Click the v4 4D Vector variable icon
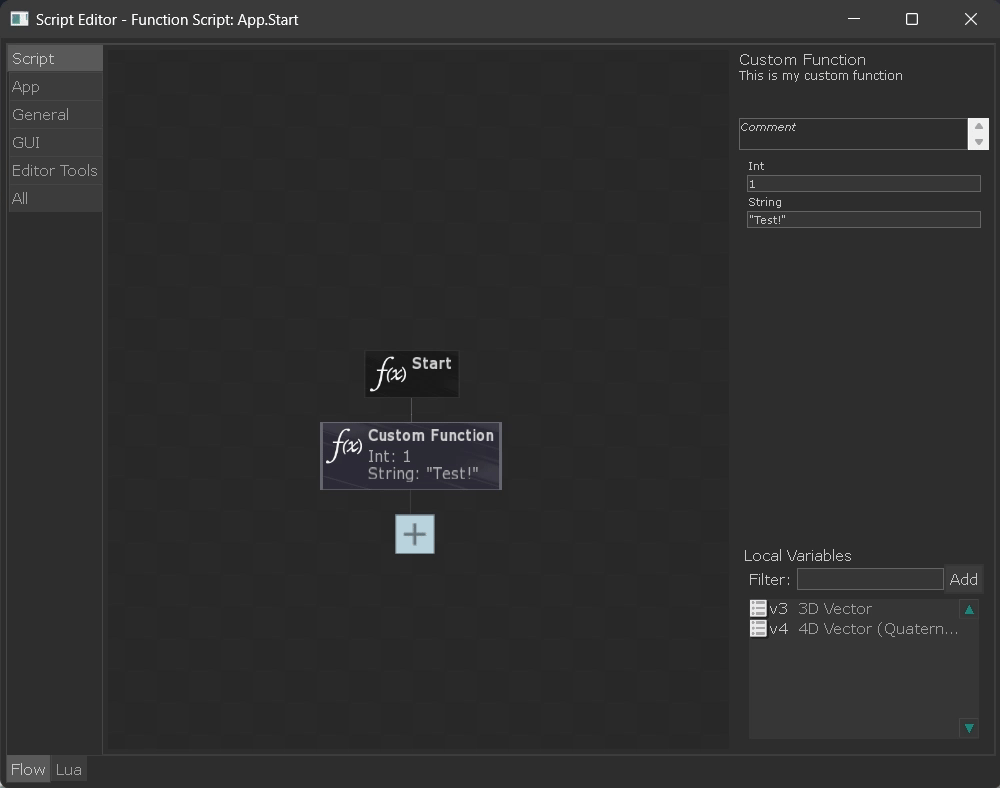The image size is (1000, 788). tap(758, 629)
